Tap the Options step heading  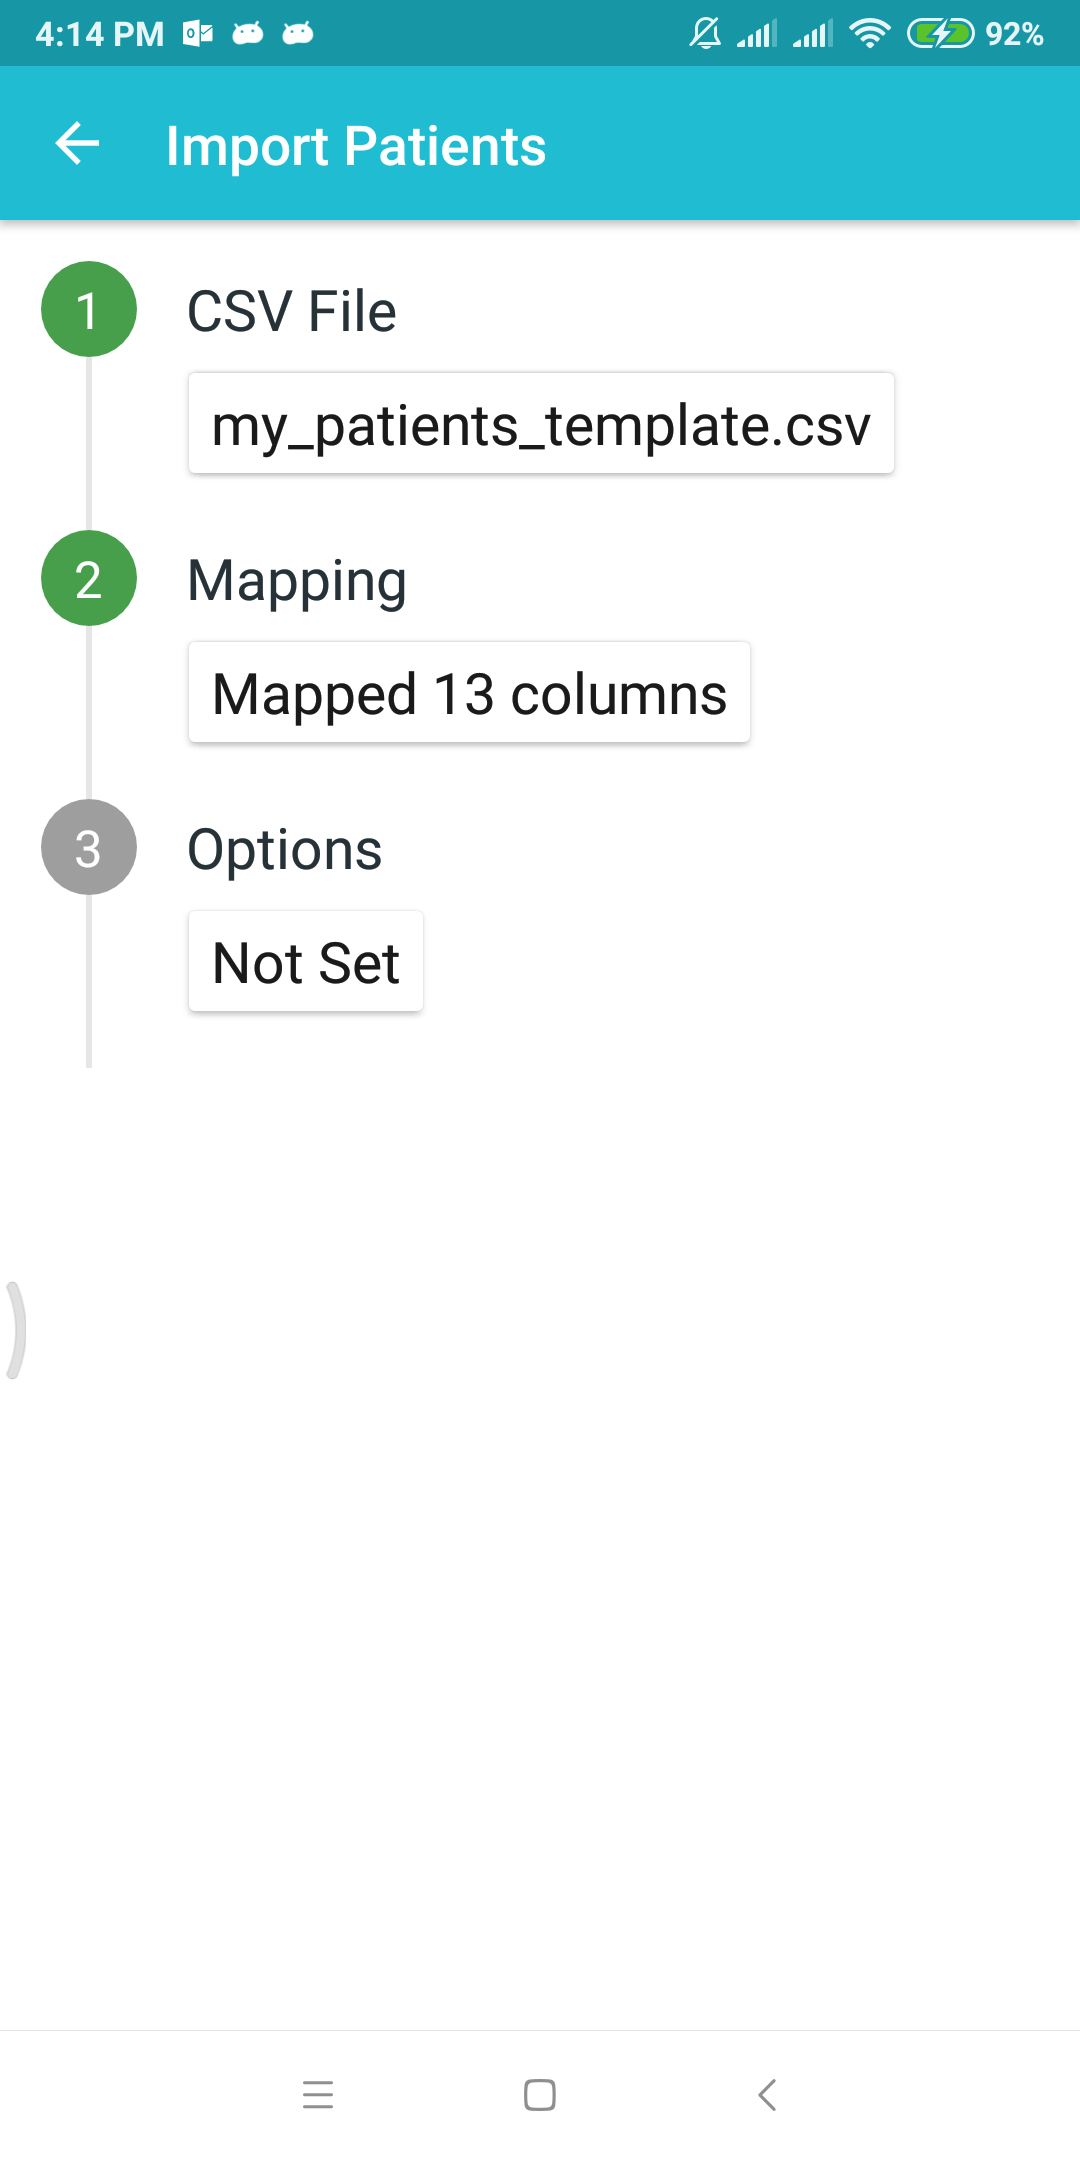[x=285, y=850]
